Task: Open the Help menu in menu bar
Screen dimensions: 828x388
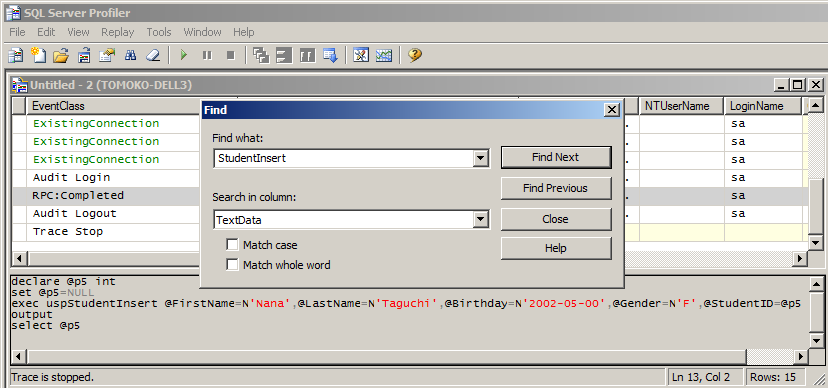Action: 243,32
